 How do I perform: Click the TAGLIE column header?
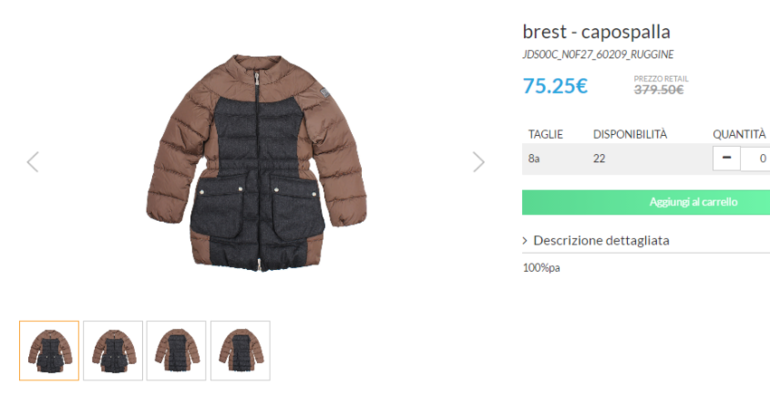coord(546,134)
